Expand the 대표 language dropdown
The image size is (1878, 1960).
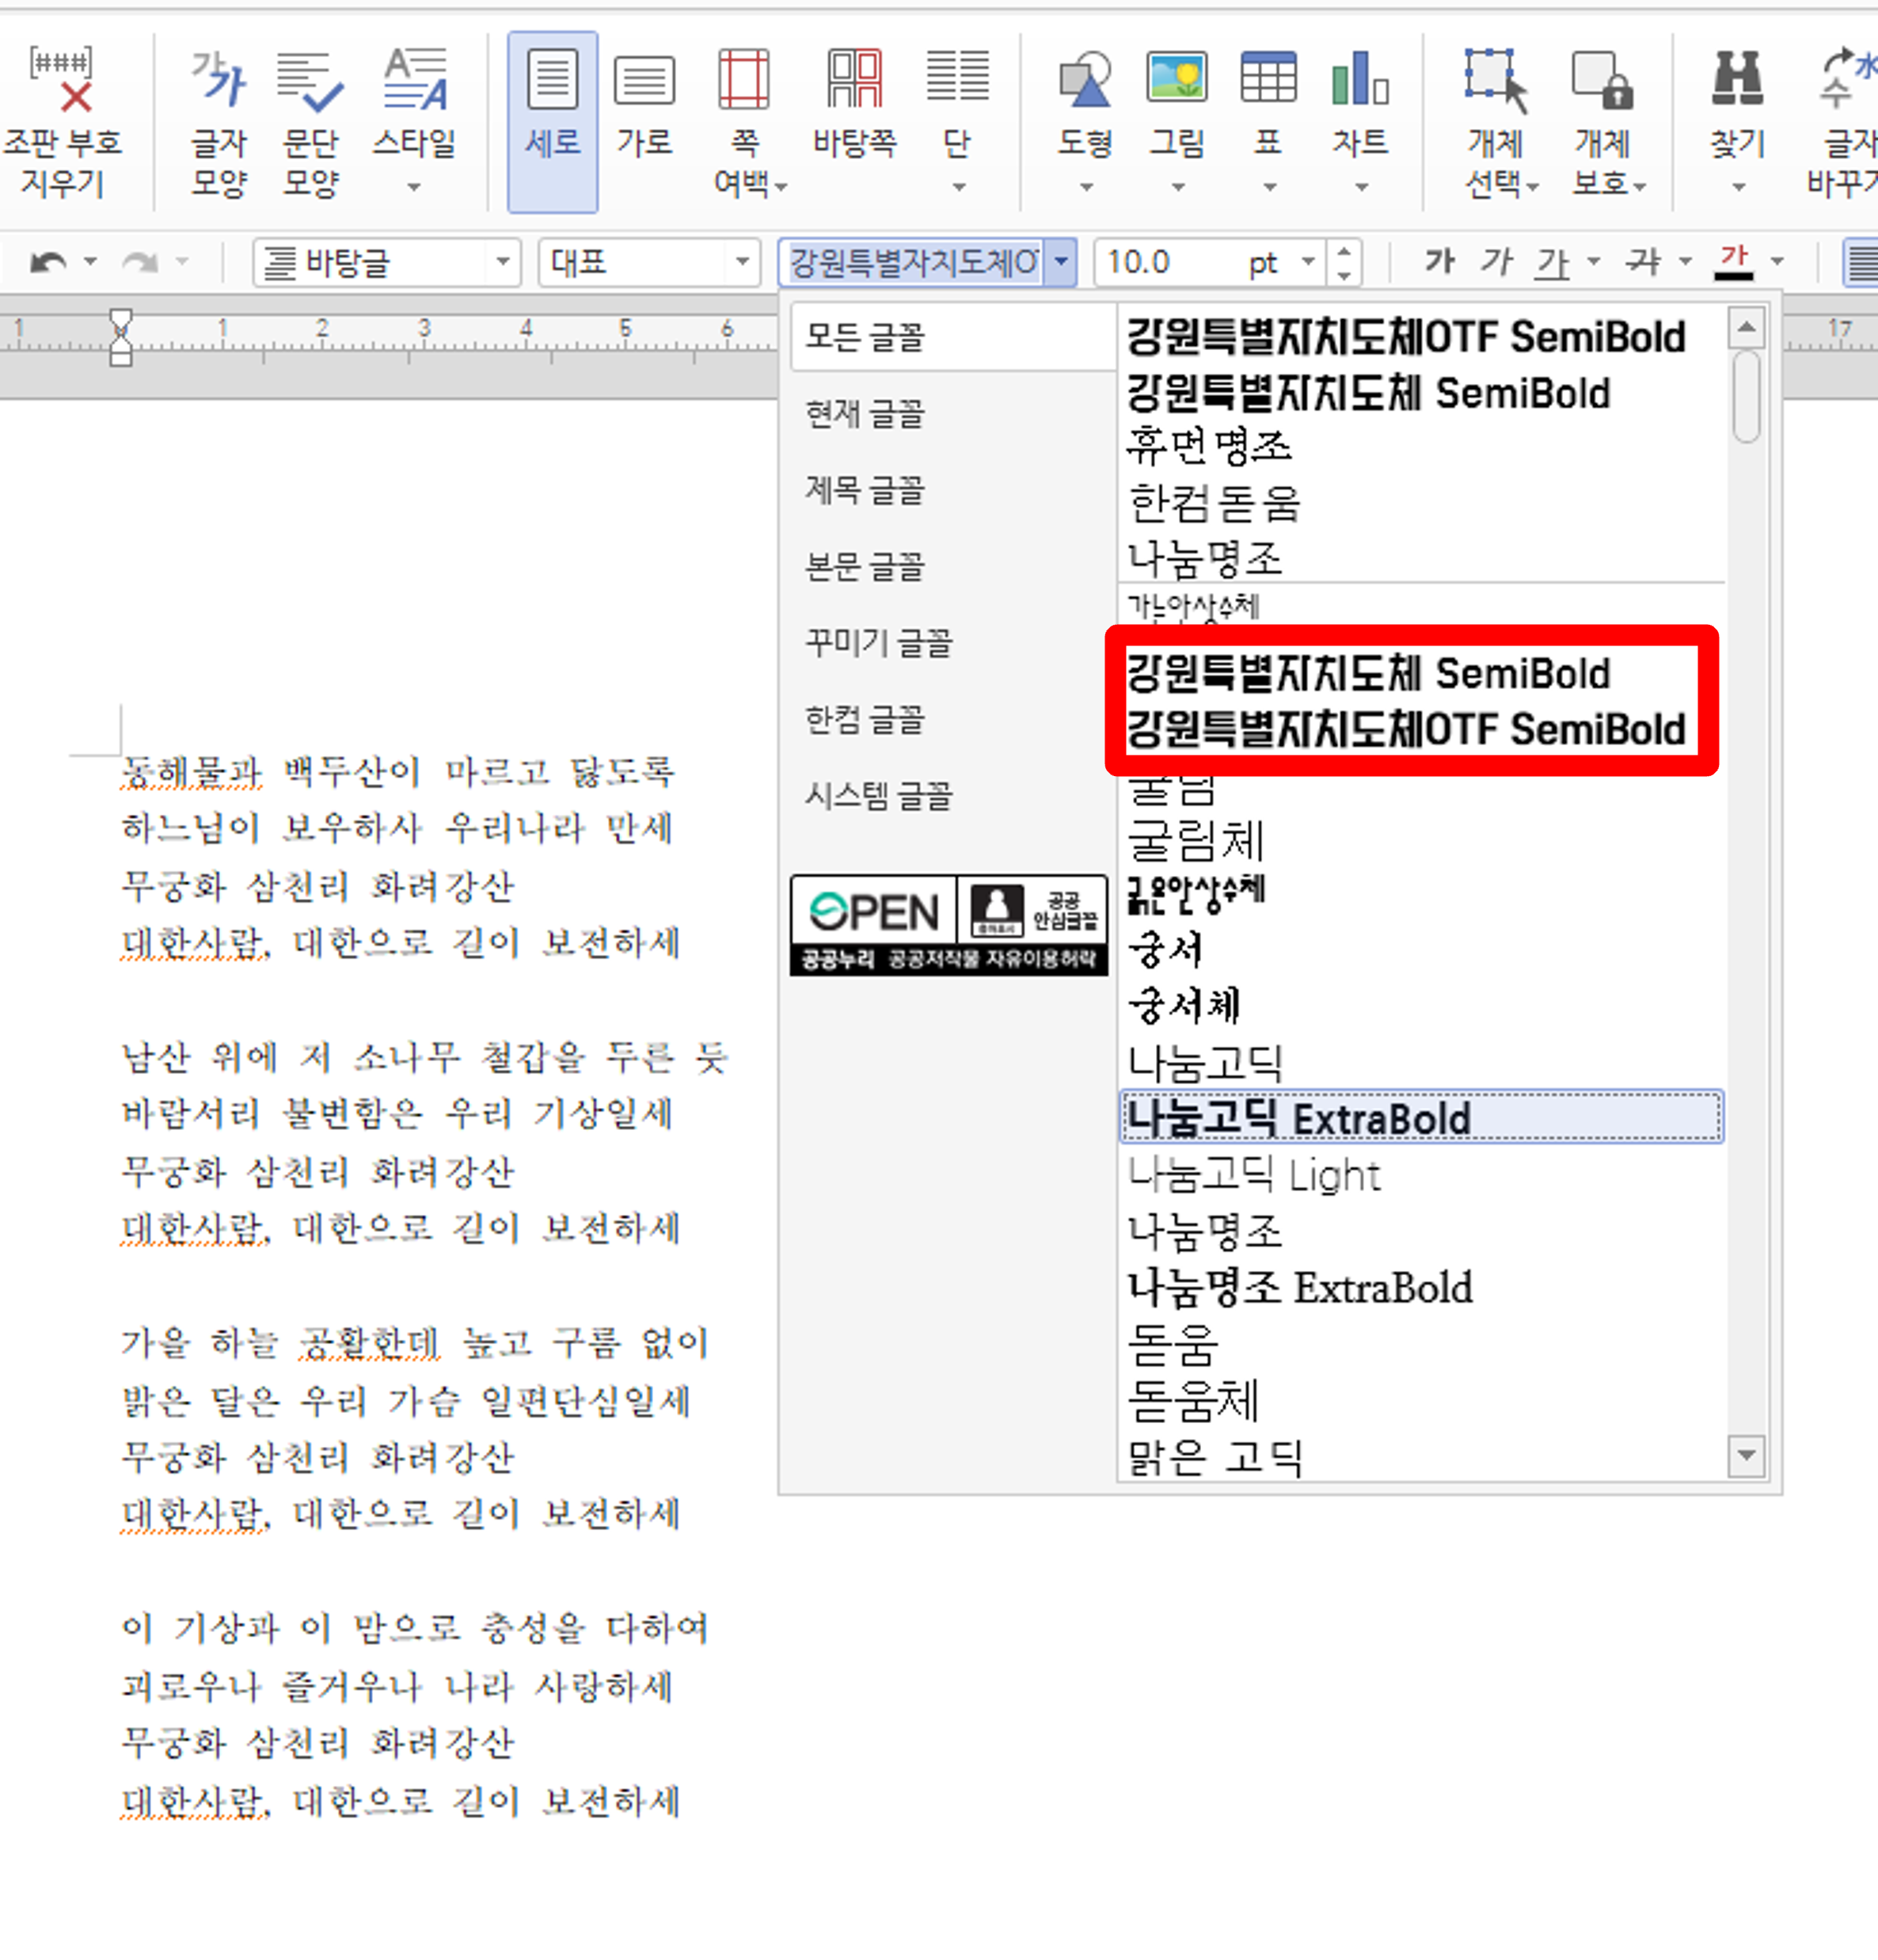742,263
